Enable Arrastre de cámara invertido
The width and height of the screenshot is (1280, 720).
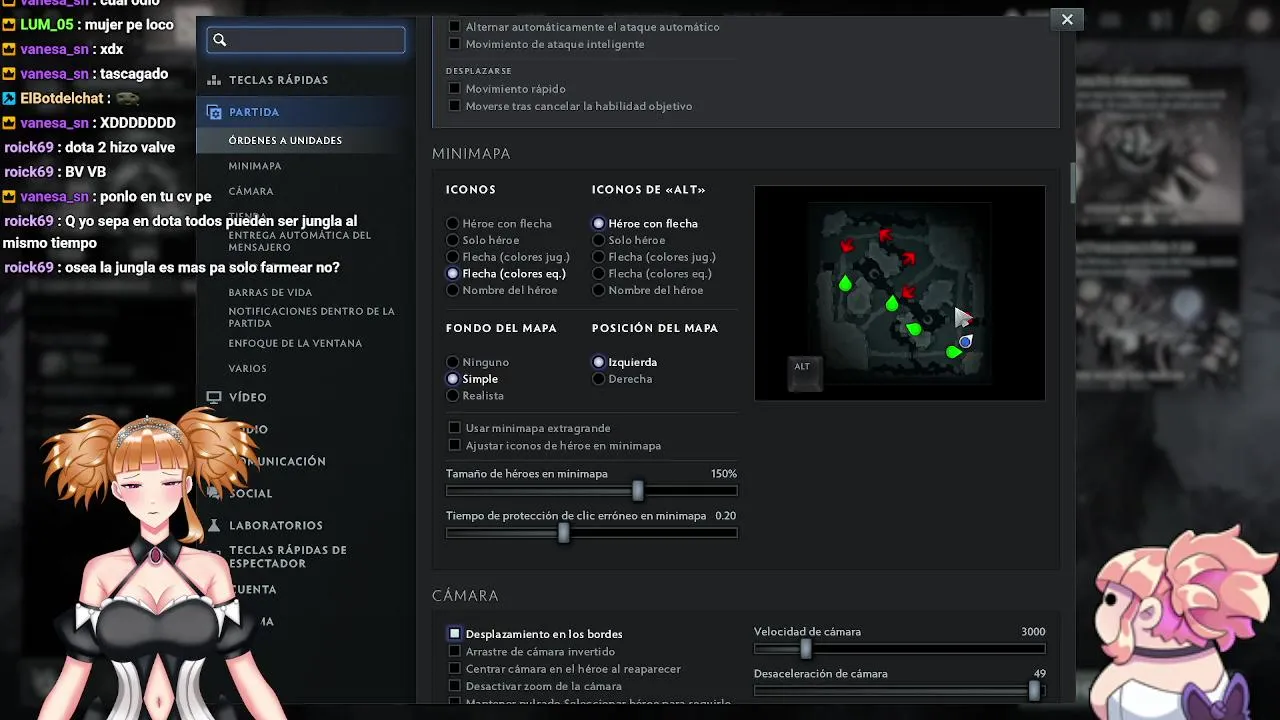[x=455, y=652]
